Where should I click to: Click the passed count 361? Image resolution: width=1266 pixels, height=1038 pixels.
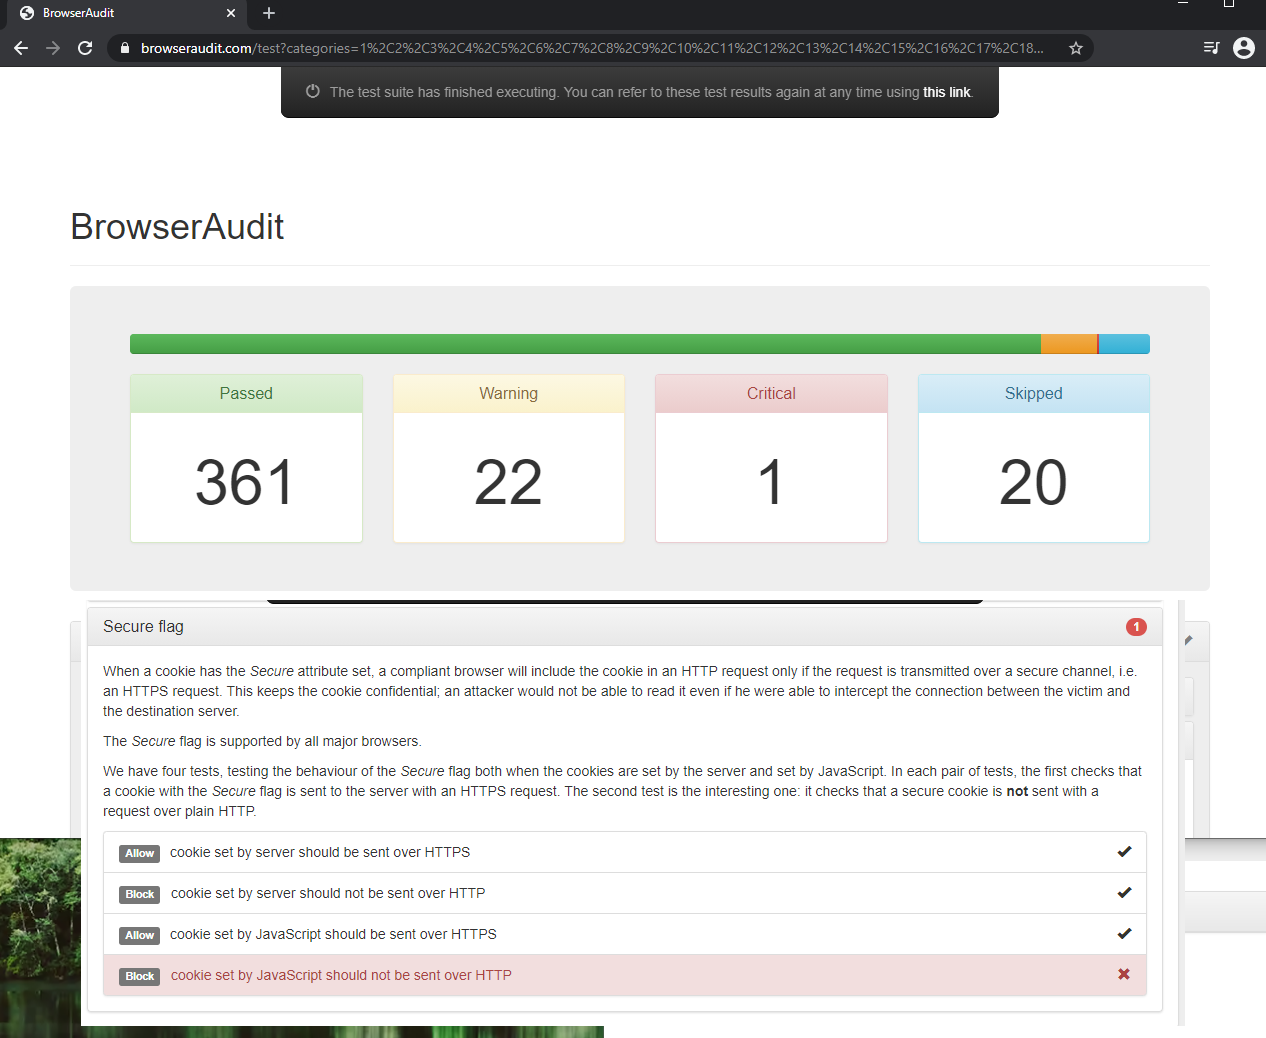pos(245,482)
